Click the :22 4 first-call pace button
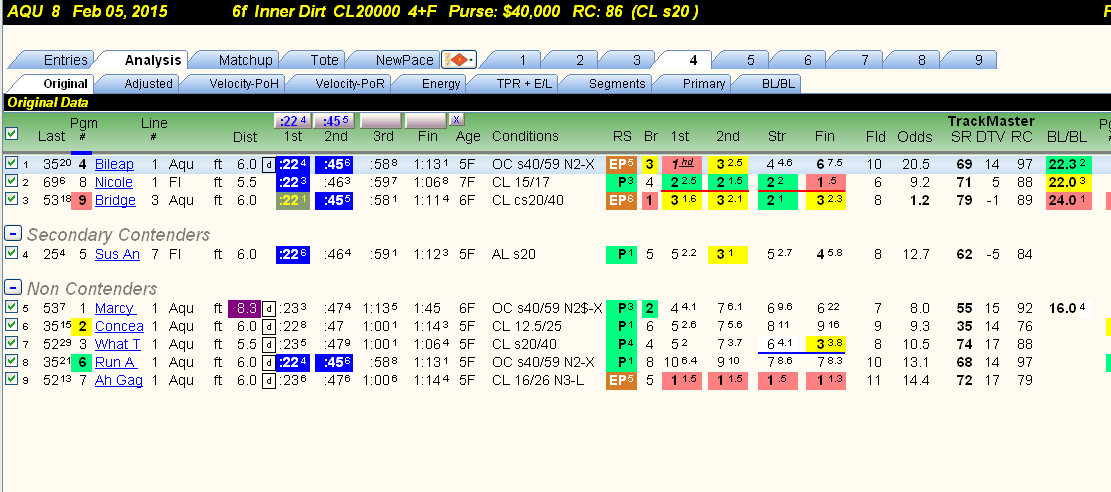1111x492 pixels. (x=291, y=120)
